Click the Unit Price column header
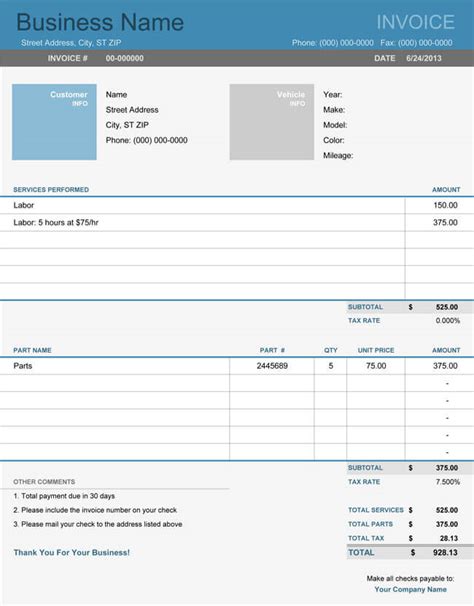This screenshot has height=606, width=474. click(376, 351)
